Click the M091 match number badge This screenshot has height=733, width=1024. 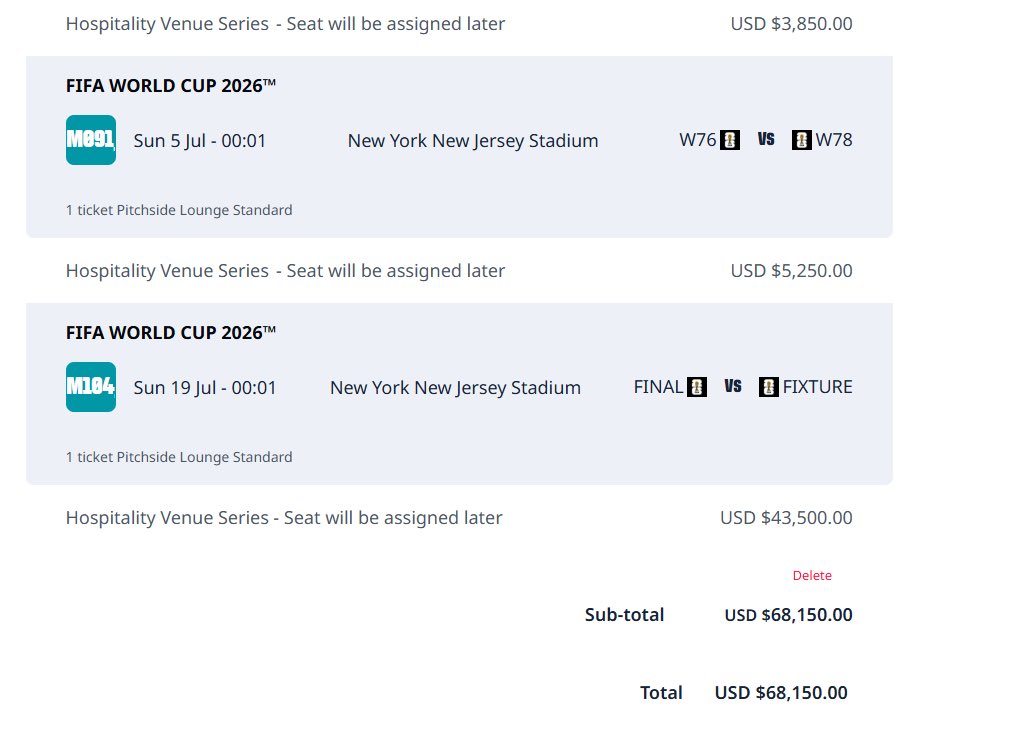91,140
